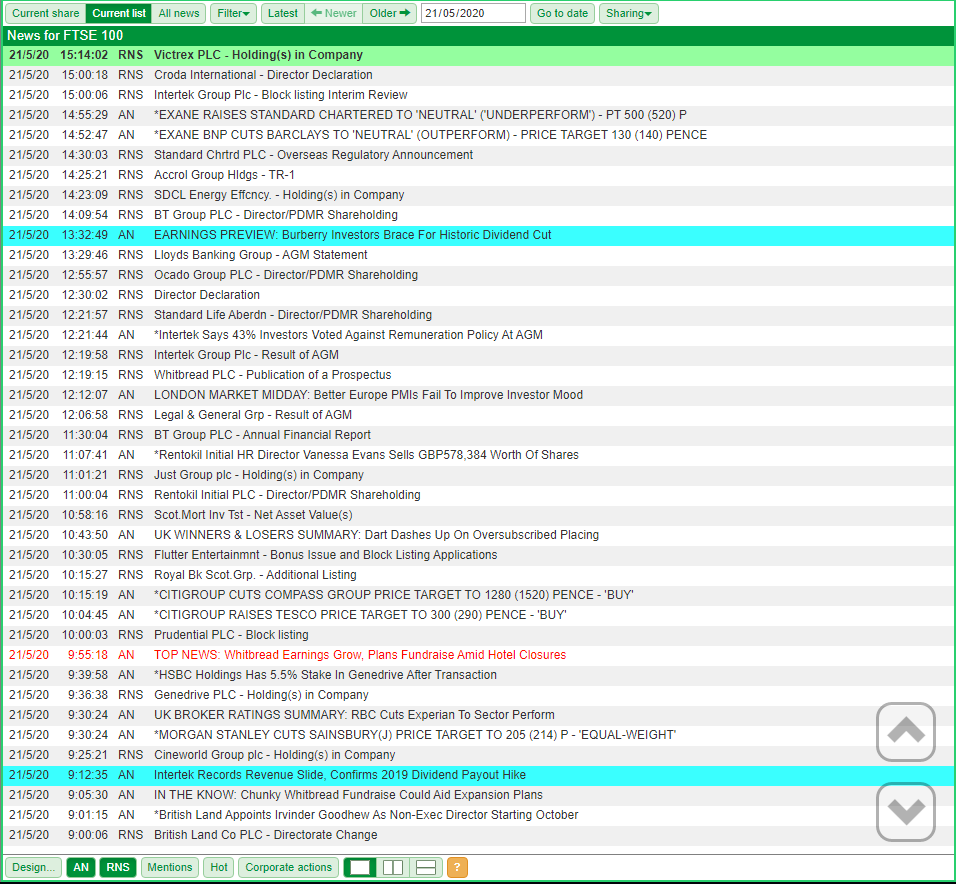Open the red Whitbread TOP NEWS headline
This screenshot has width=956, height=884.
point(360,655)
